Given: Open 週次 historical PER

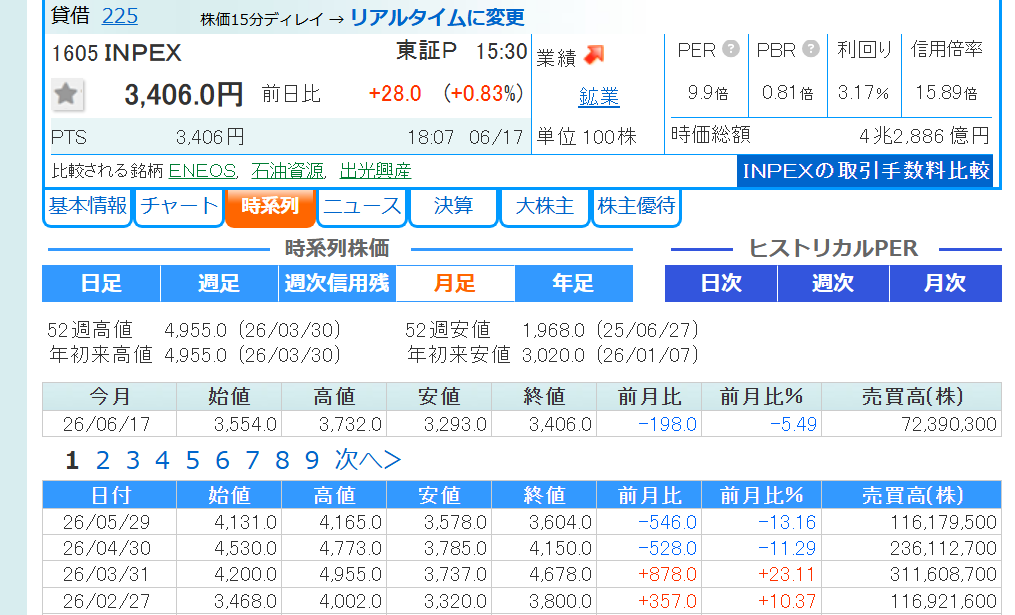Looking at the screenshot, I should tap(833, 284).
